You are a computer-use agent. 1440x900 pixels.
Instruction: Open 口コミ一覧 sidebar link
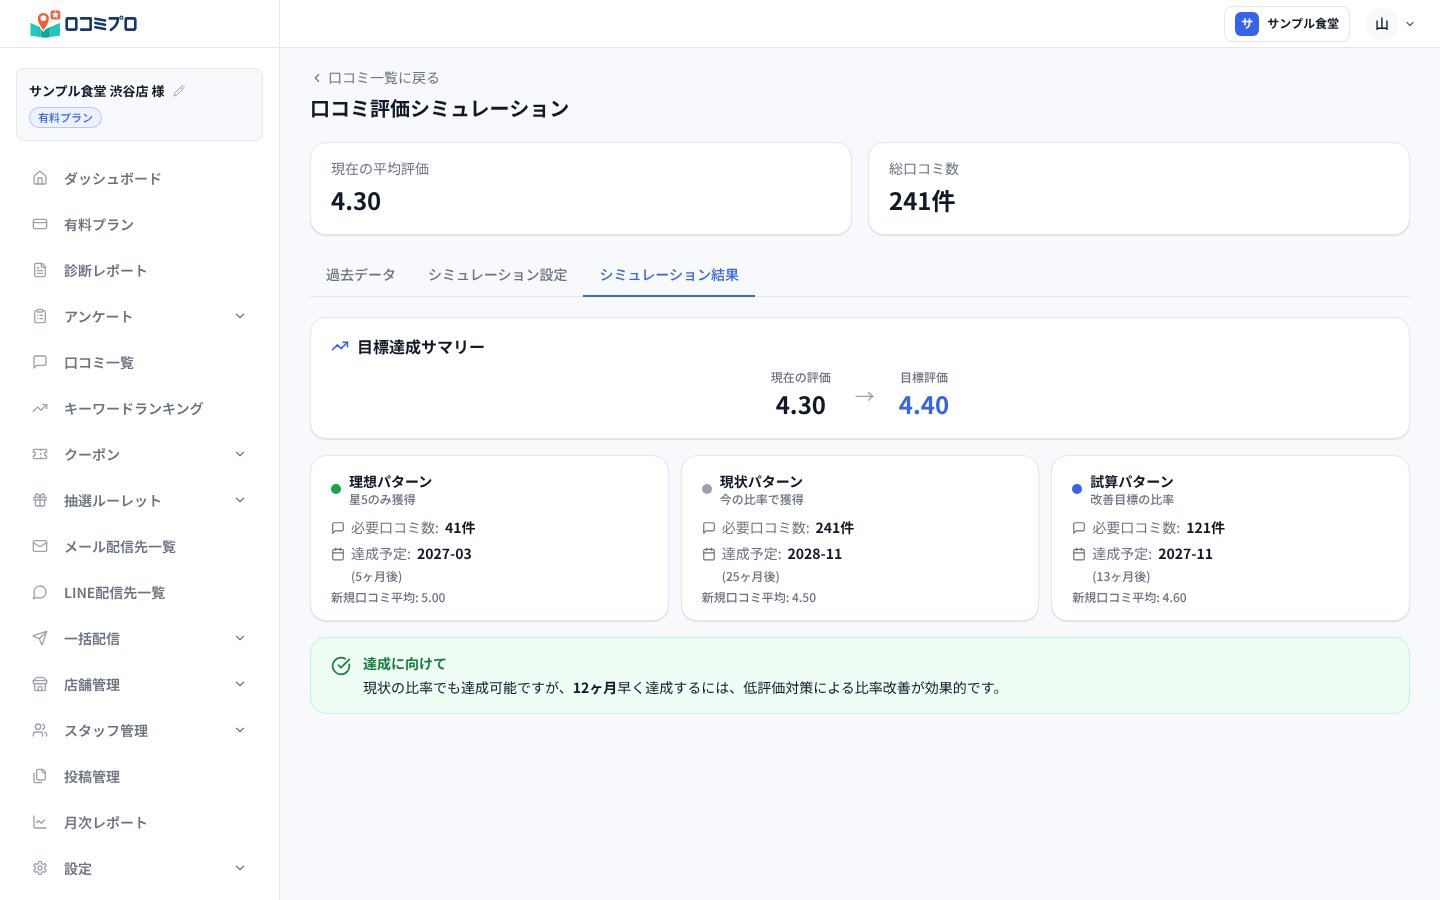pos(139,362)
